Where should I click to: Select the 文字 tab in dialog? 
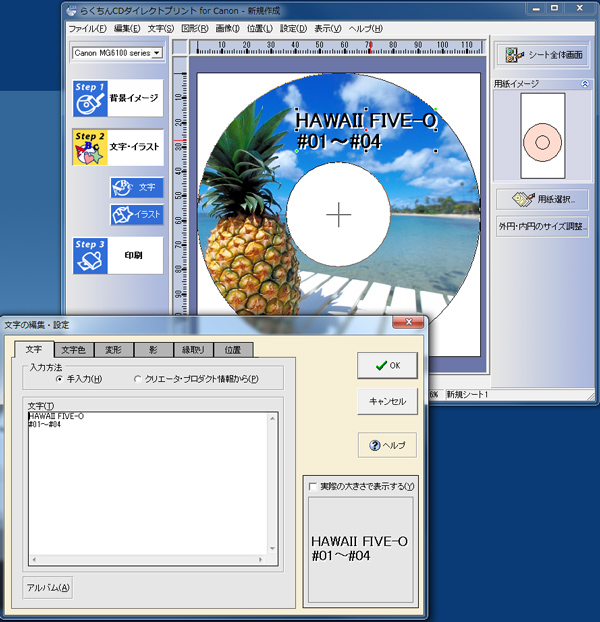[x=34, y=349]
